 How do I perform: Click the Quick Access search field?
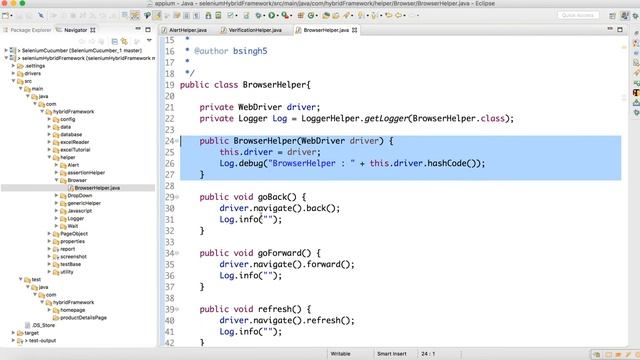[x=578, y=16]
